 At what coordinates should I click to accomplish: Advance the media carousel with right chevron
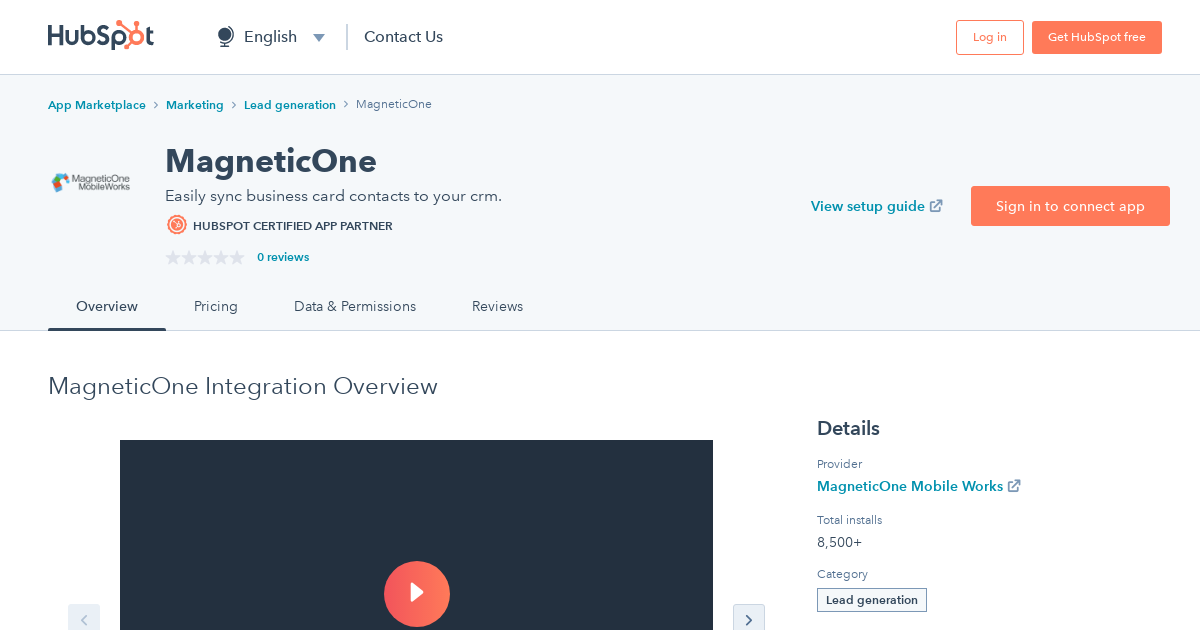click(x=748, y=618)
